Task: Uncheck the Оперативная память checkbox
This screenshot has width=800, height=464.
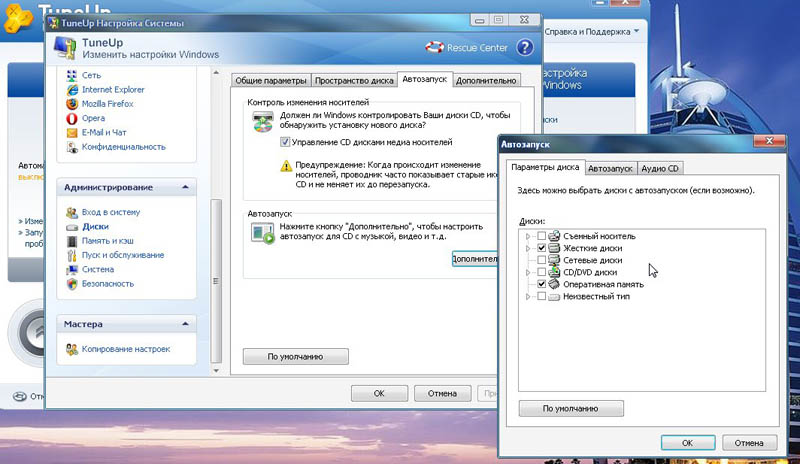Action: point(542,284)
